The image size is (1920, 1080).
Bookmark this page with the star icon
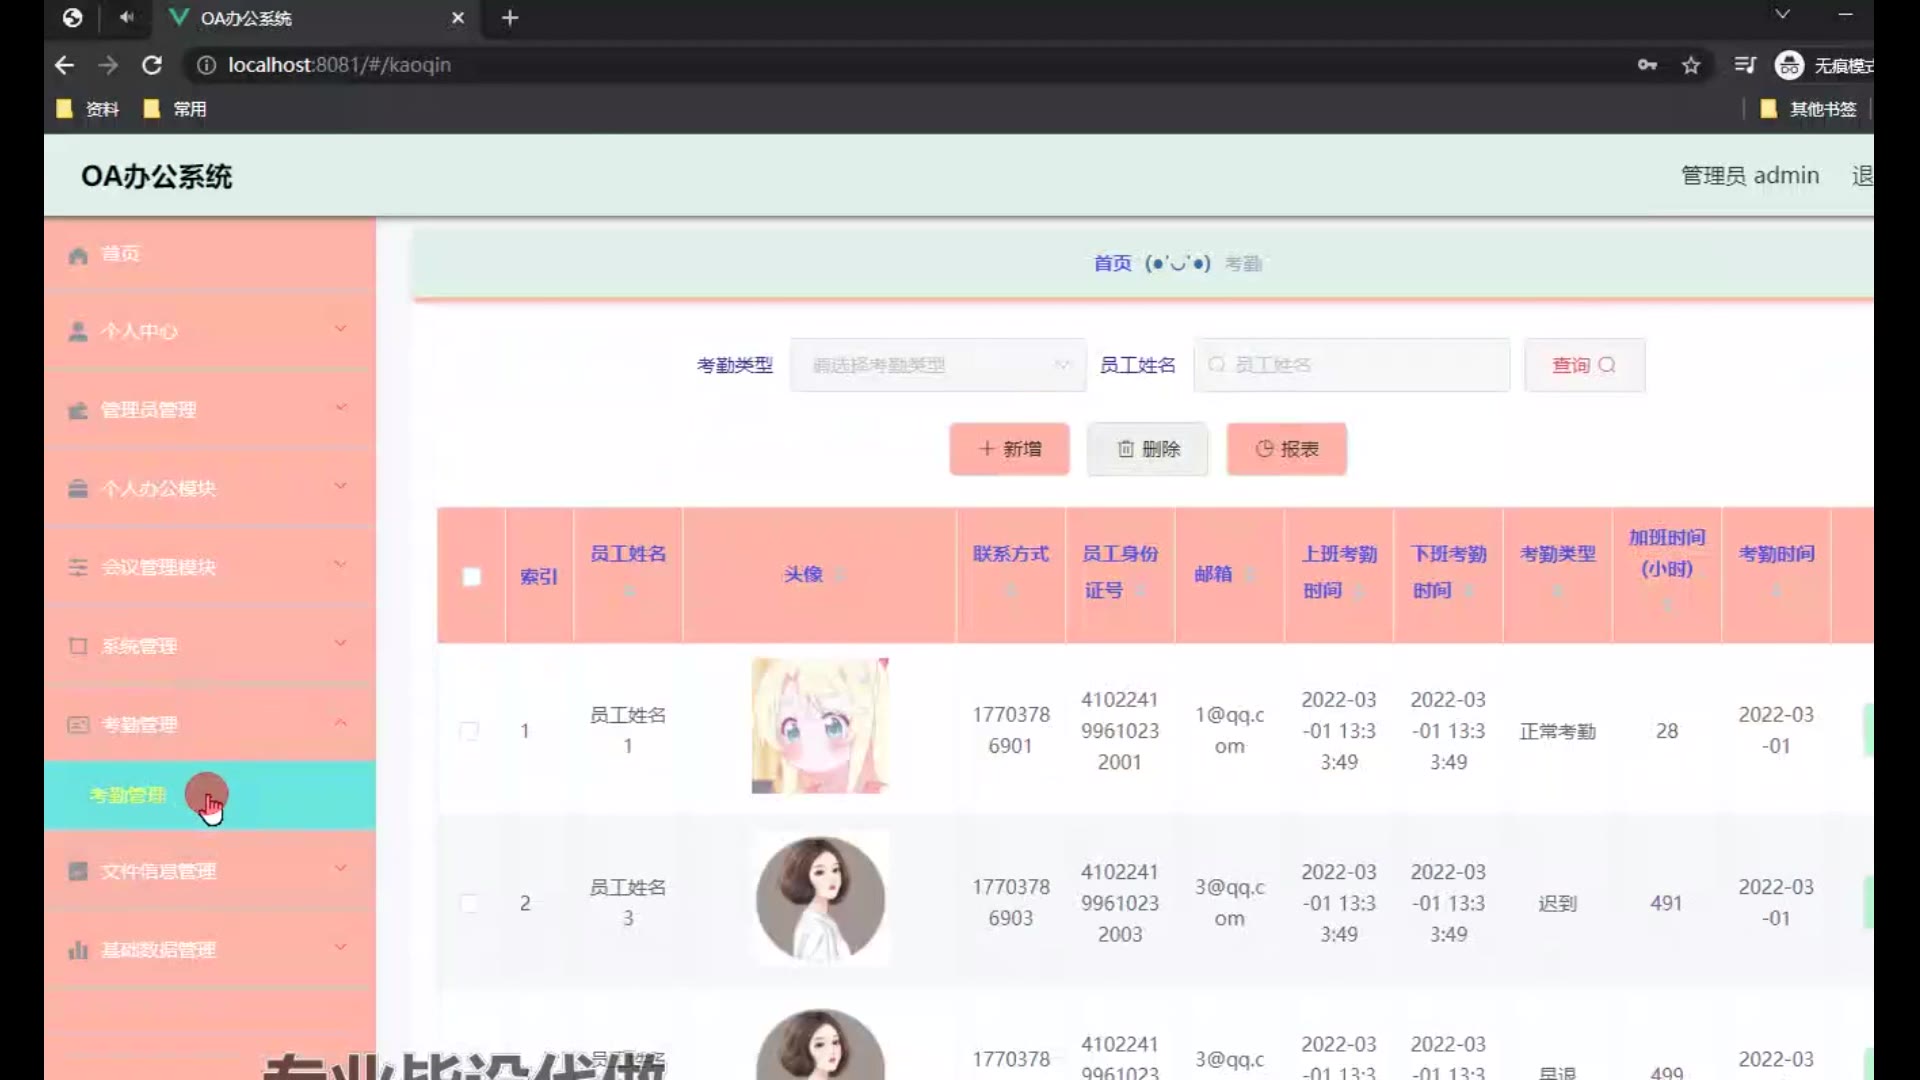coord(1691,65)
